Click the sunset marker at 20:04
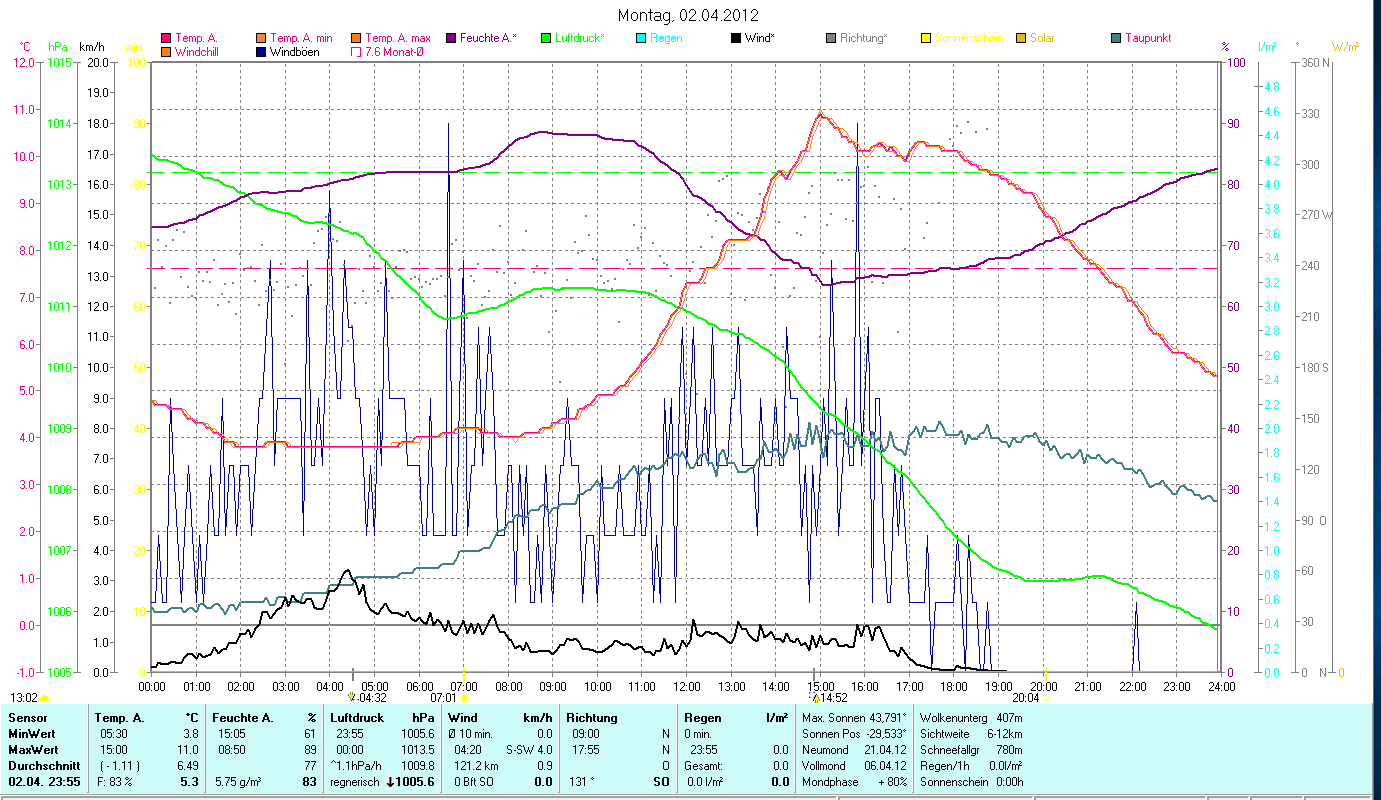The width and height of the screenshot is (1381, 800). 1045,697
